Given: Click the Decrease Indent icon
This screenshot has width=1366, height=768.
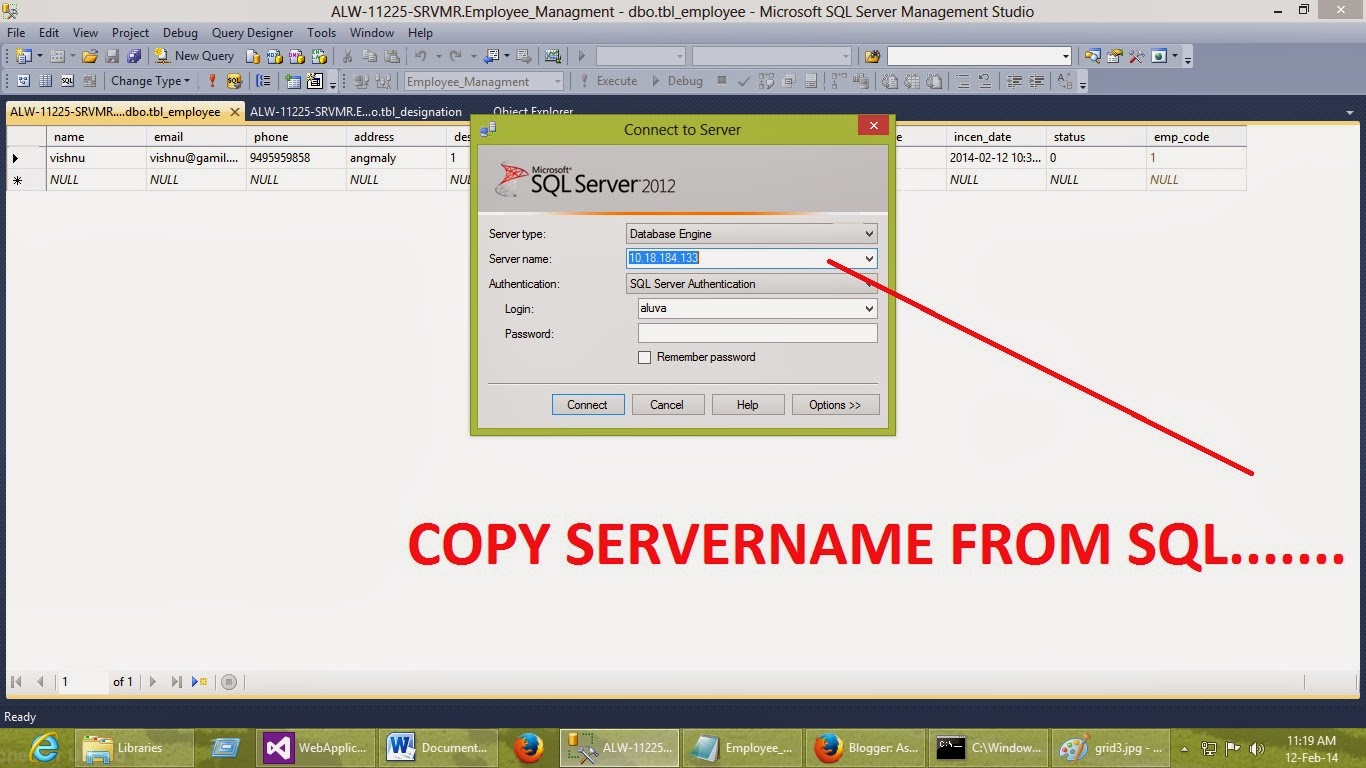Looking at the screenshot, I should (1014, 81).
